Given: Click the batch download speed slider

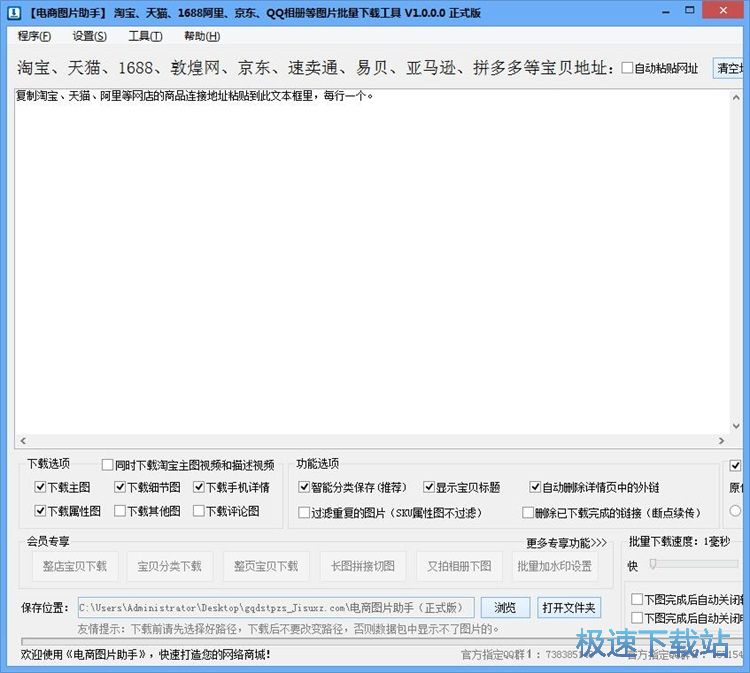Looking at the screenshot, I should pyautogui.click(x=690, y=565).
